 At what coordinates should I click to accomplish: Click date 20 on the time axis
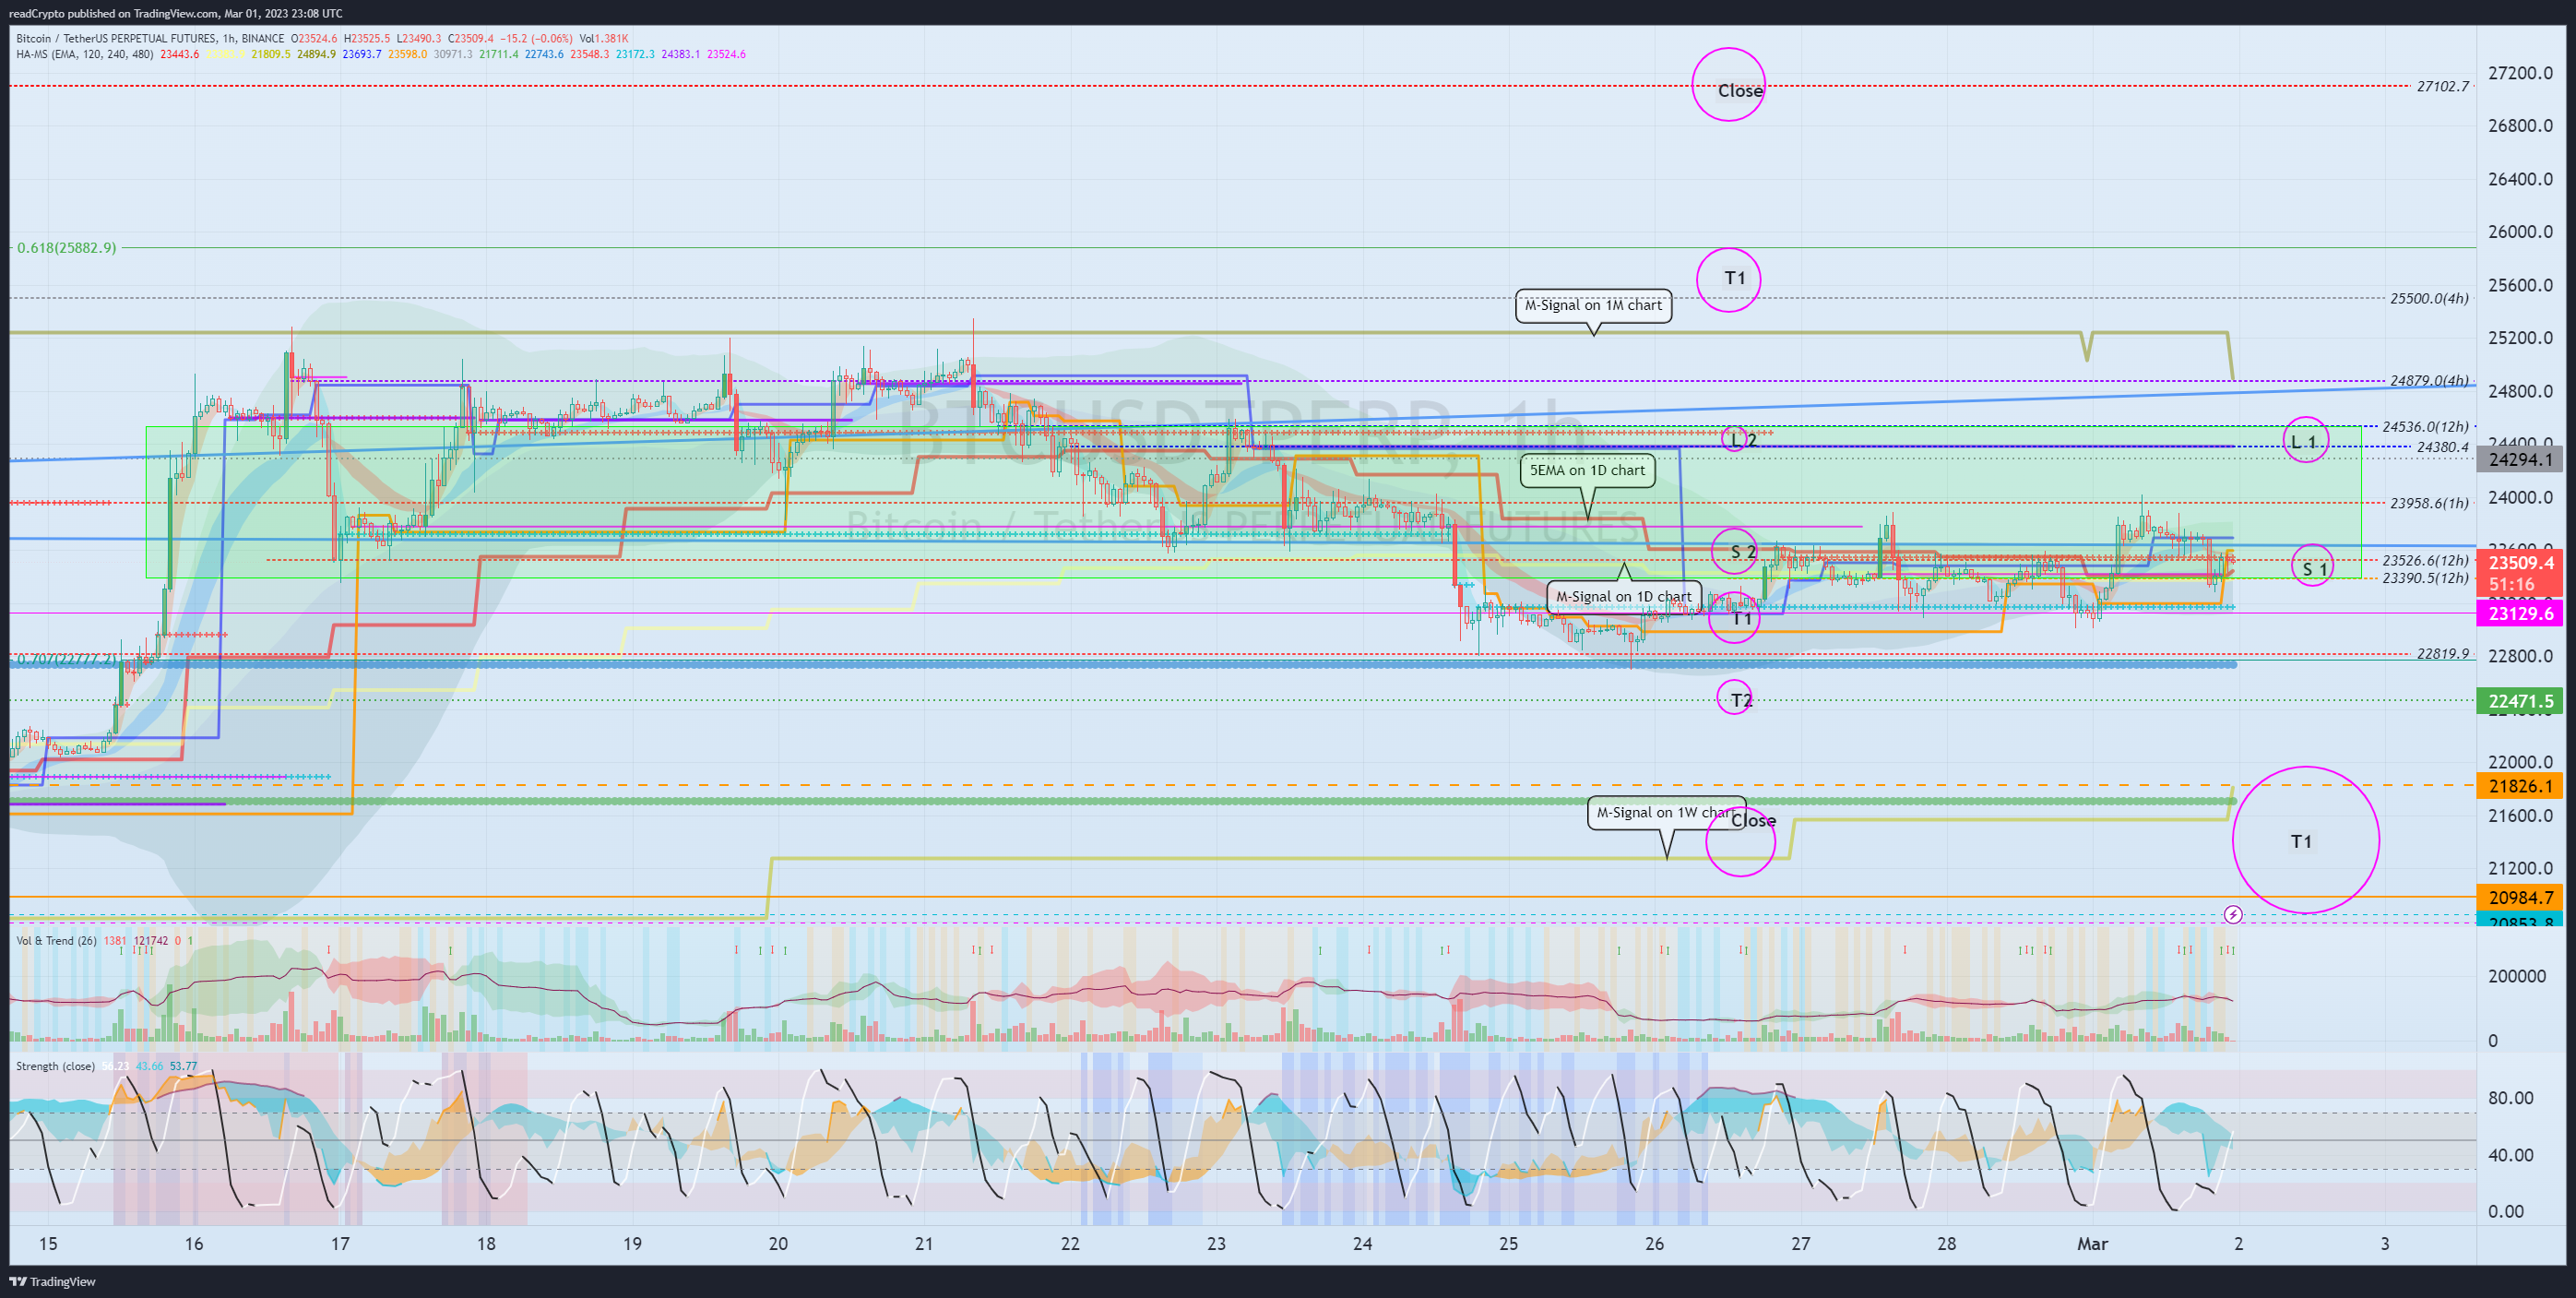778,1244
